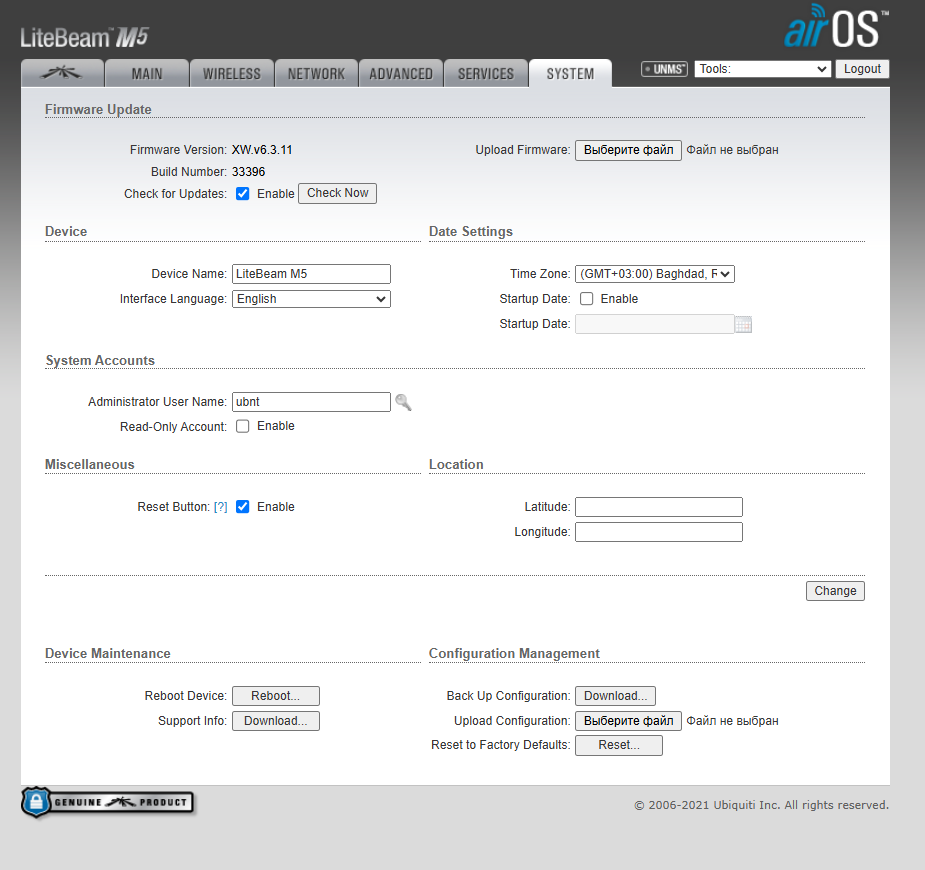Click the Device Maintenance heading

(108, 654)
